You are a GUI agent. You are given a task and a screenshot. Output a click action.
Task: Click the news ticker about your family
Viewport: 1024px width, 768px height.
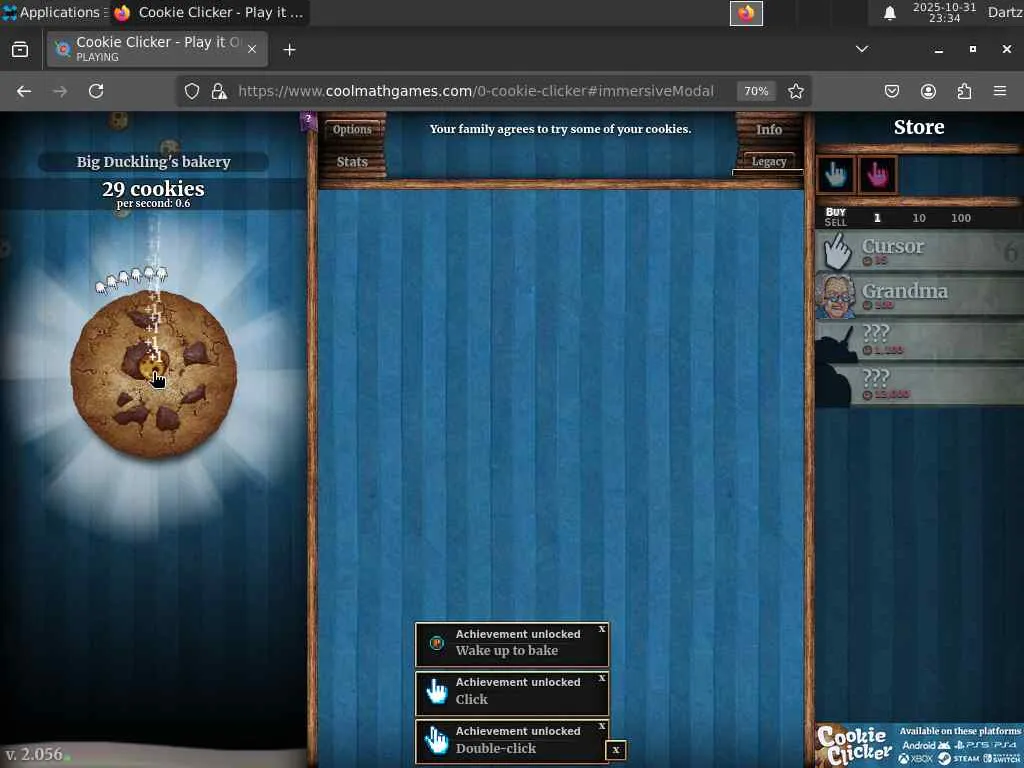coord(560,129)
